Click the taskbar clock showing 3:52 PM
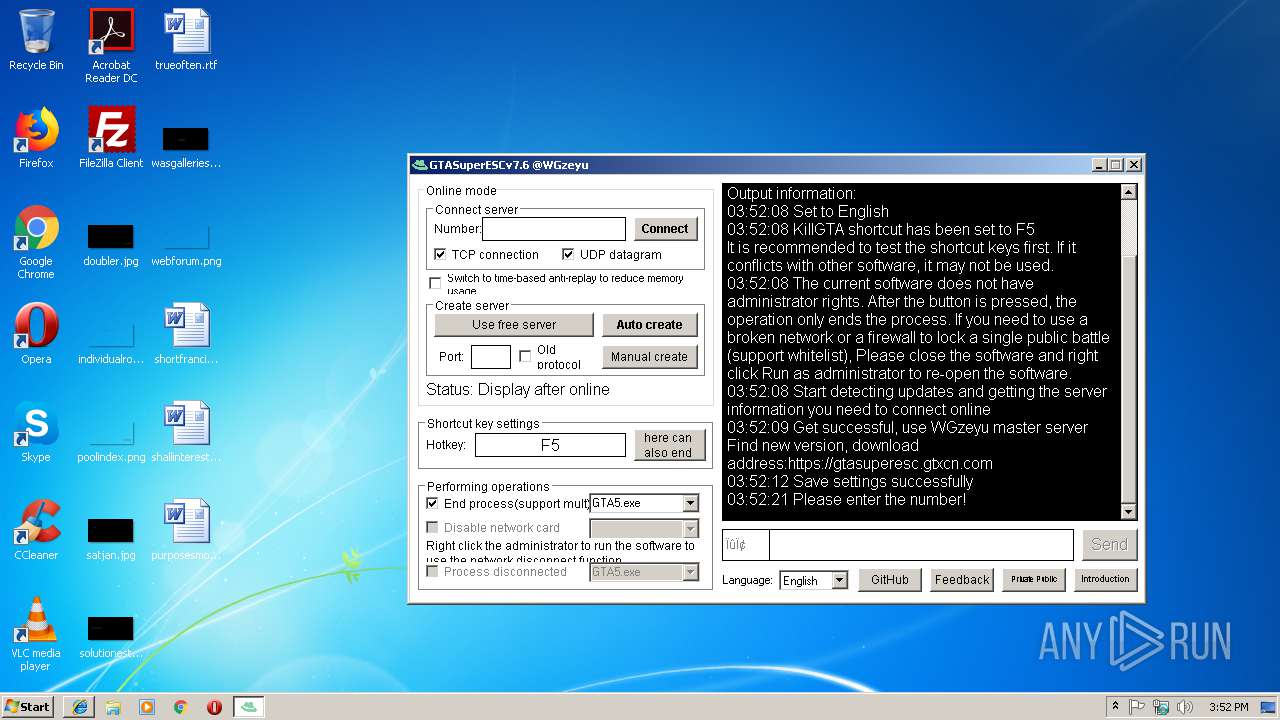1280x720 pixels. coord(1229,707)
